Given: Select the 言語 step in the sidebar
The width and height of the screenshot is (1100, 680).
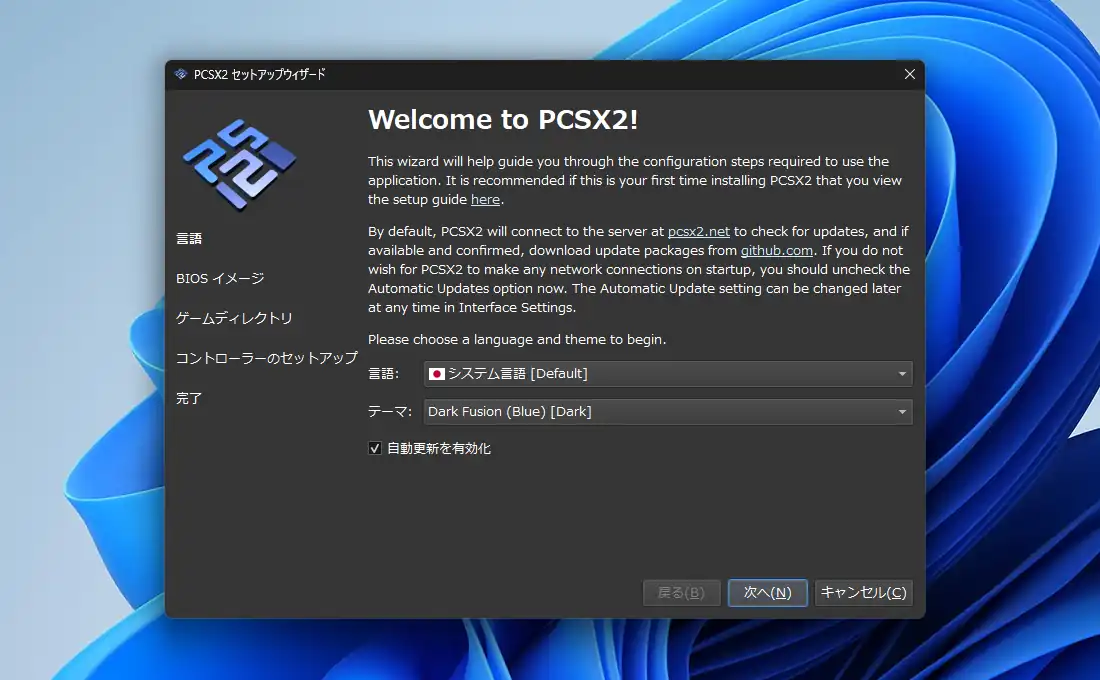Looking at the screenshot, I should pos(189,238).
